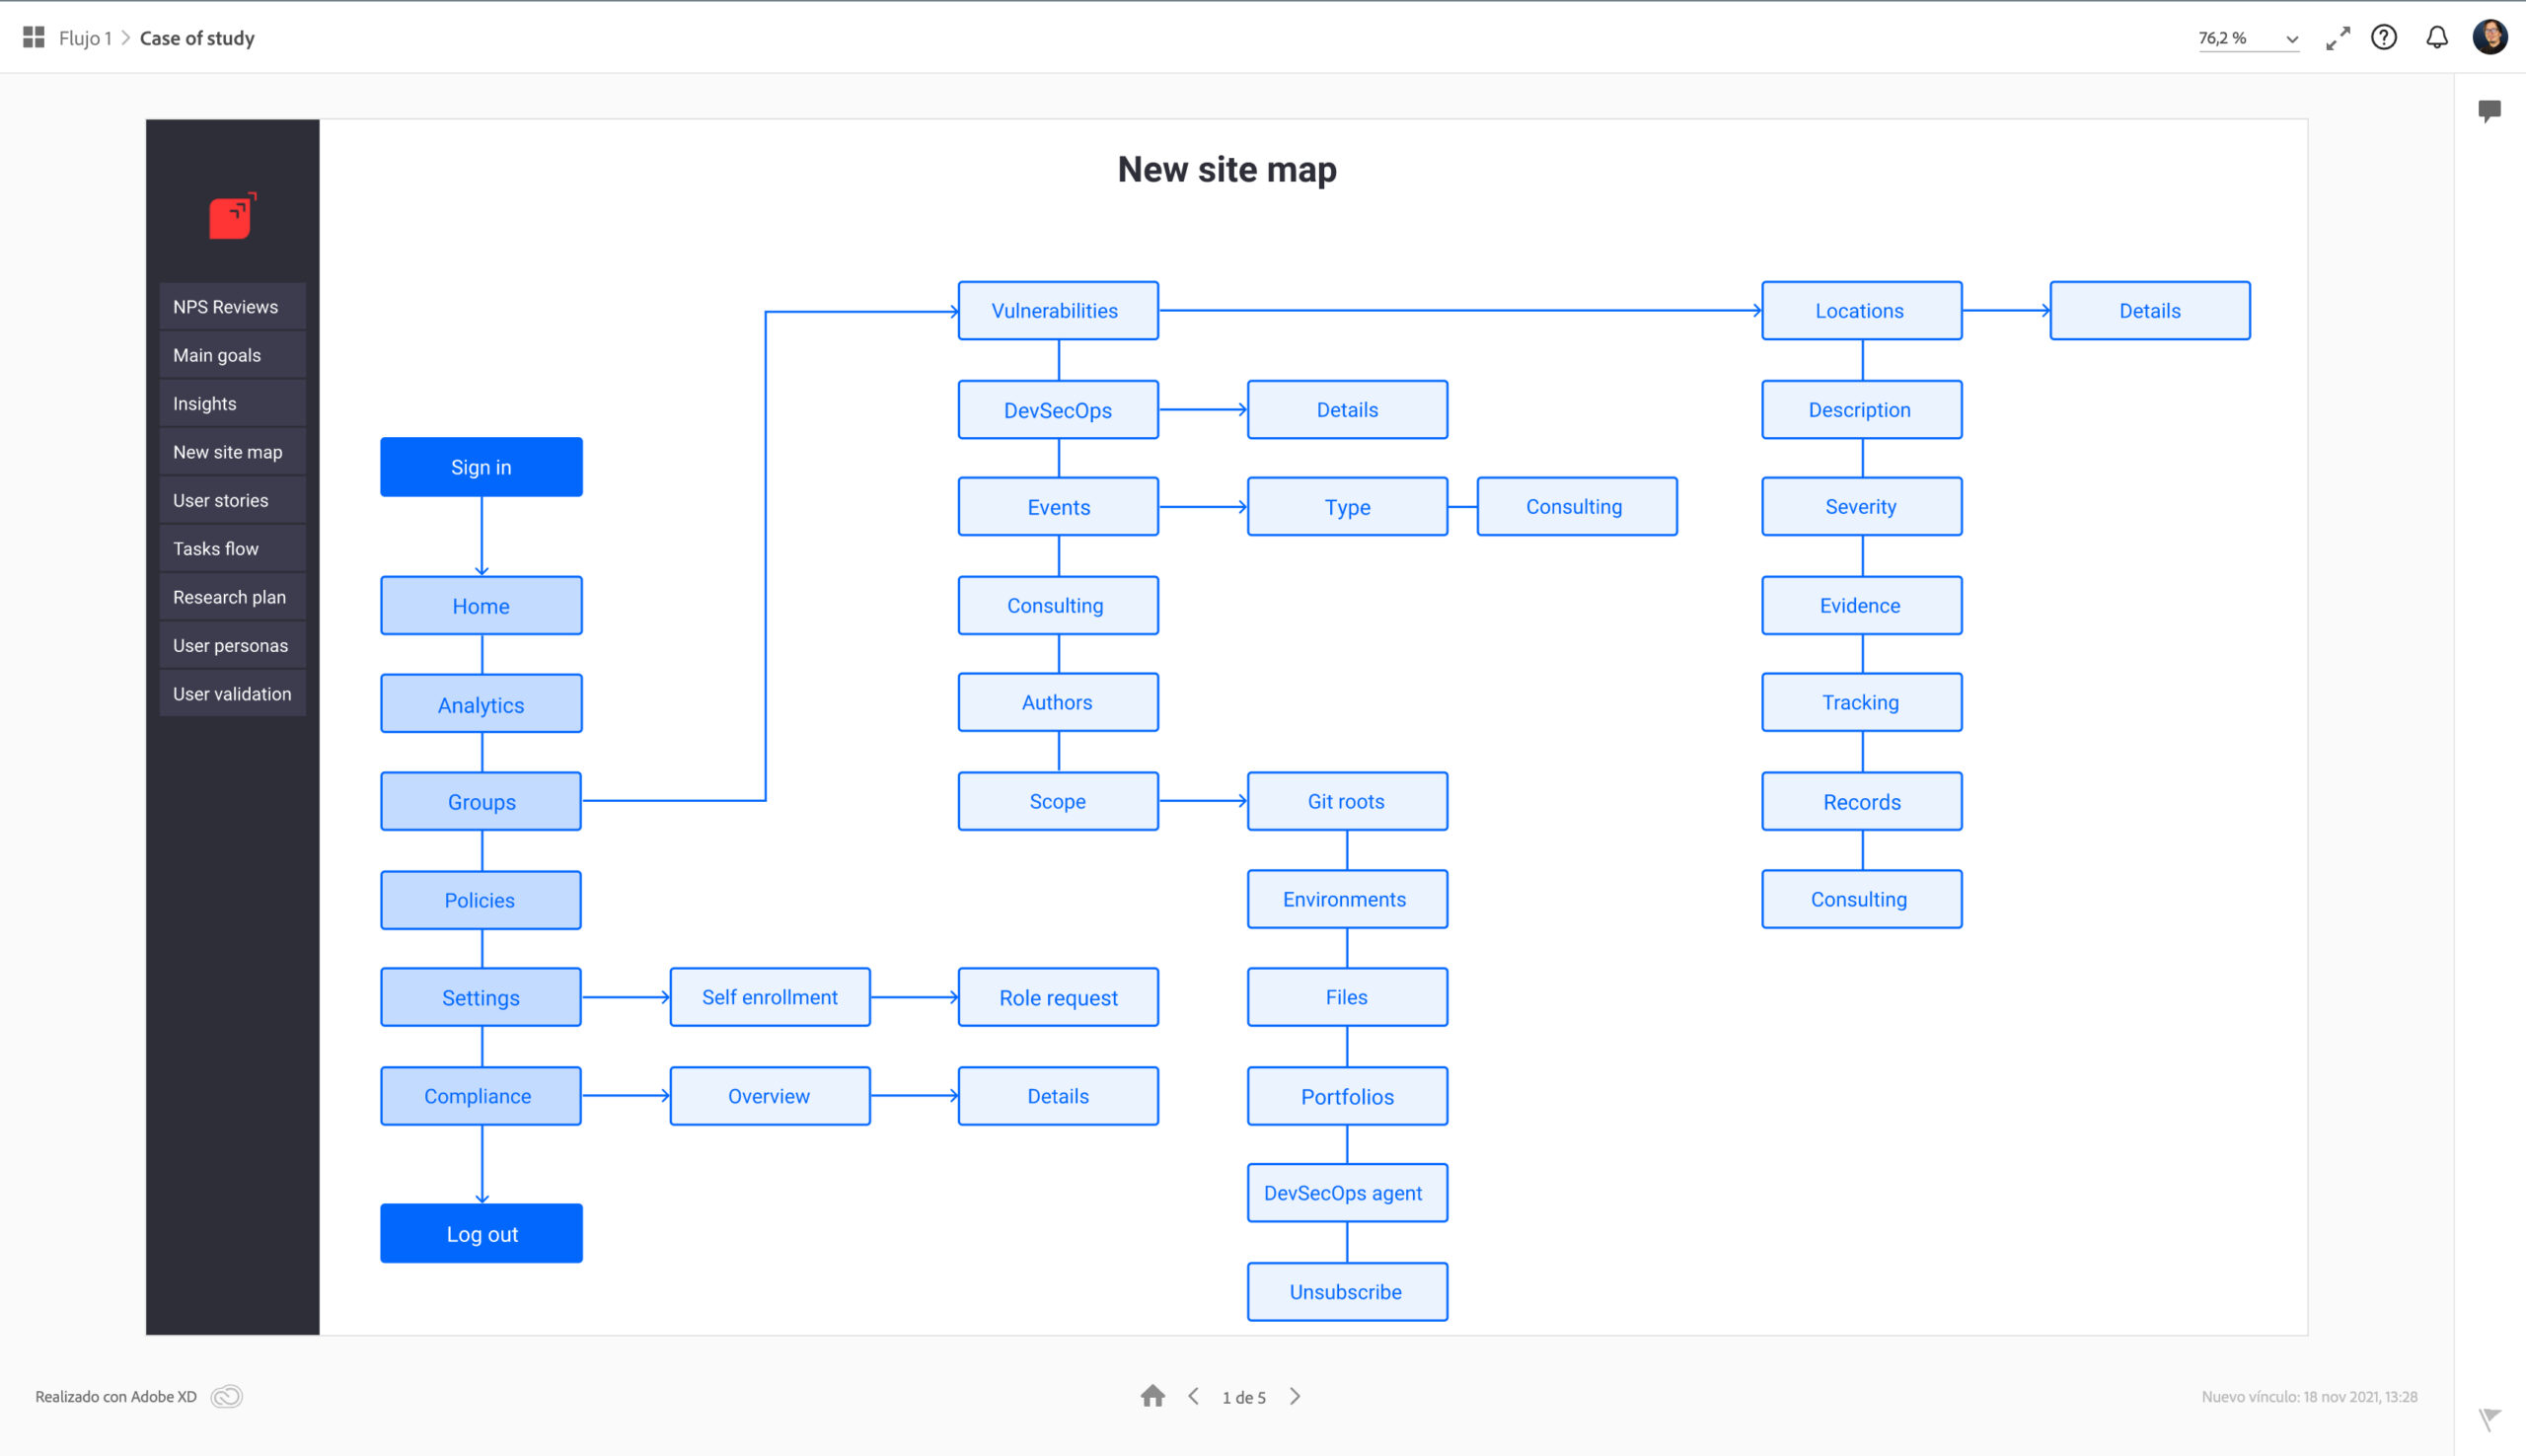Screen dimensions: 2526x1456
Task: Open the 76,2 % zoom dropdown
Action: tap(2248, 38)
